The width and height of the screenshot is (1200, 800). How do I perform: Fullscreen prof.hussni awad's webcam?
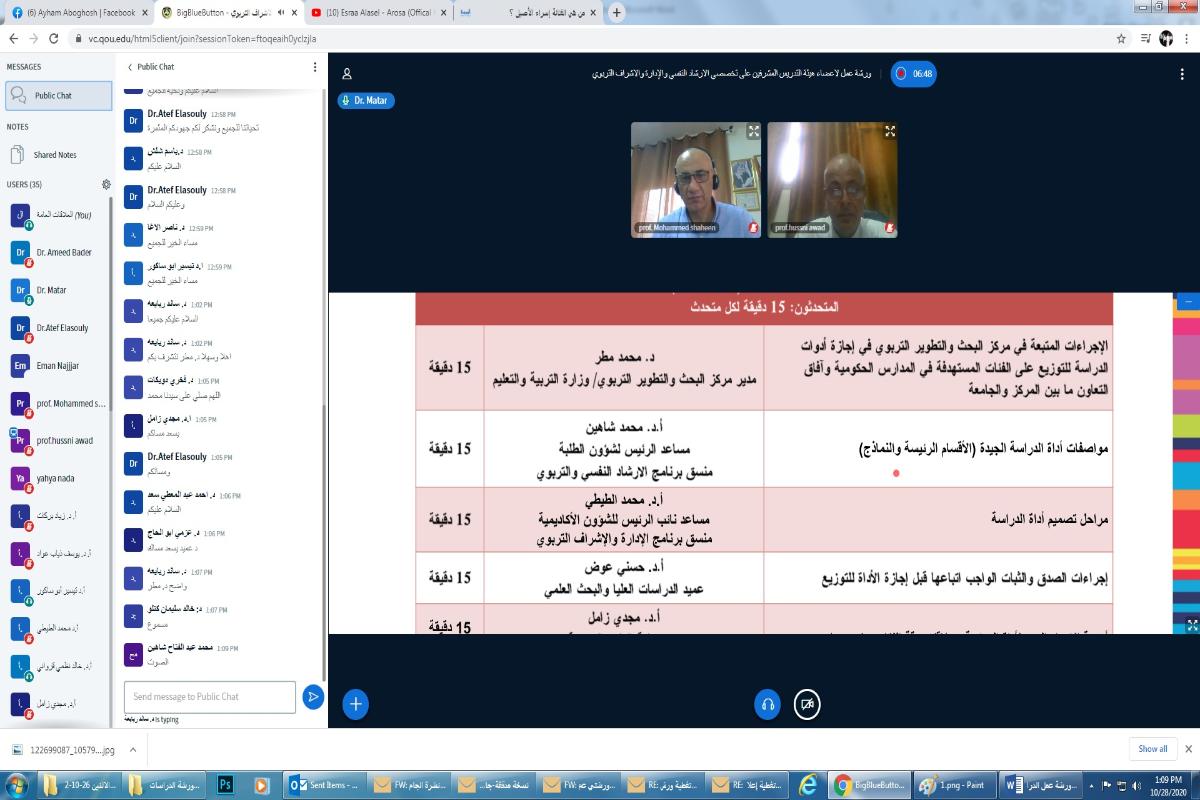tap(890, 131)
